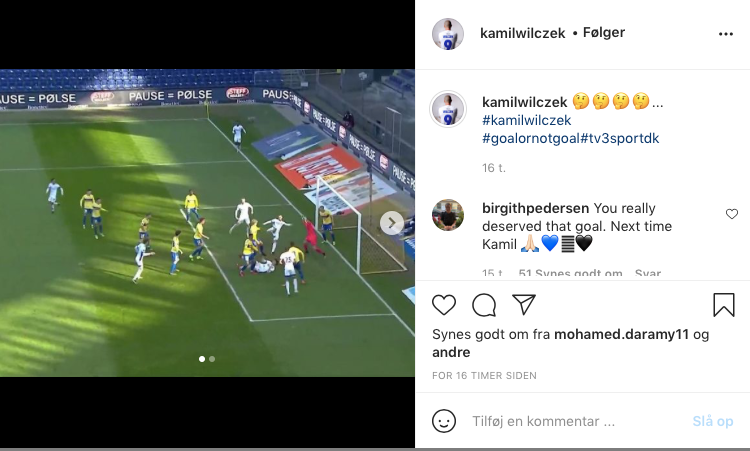Like the post with the heart icon

point(444,305)
